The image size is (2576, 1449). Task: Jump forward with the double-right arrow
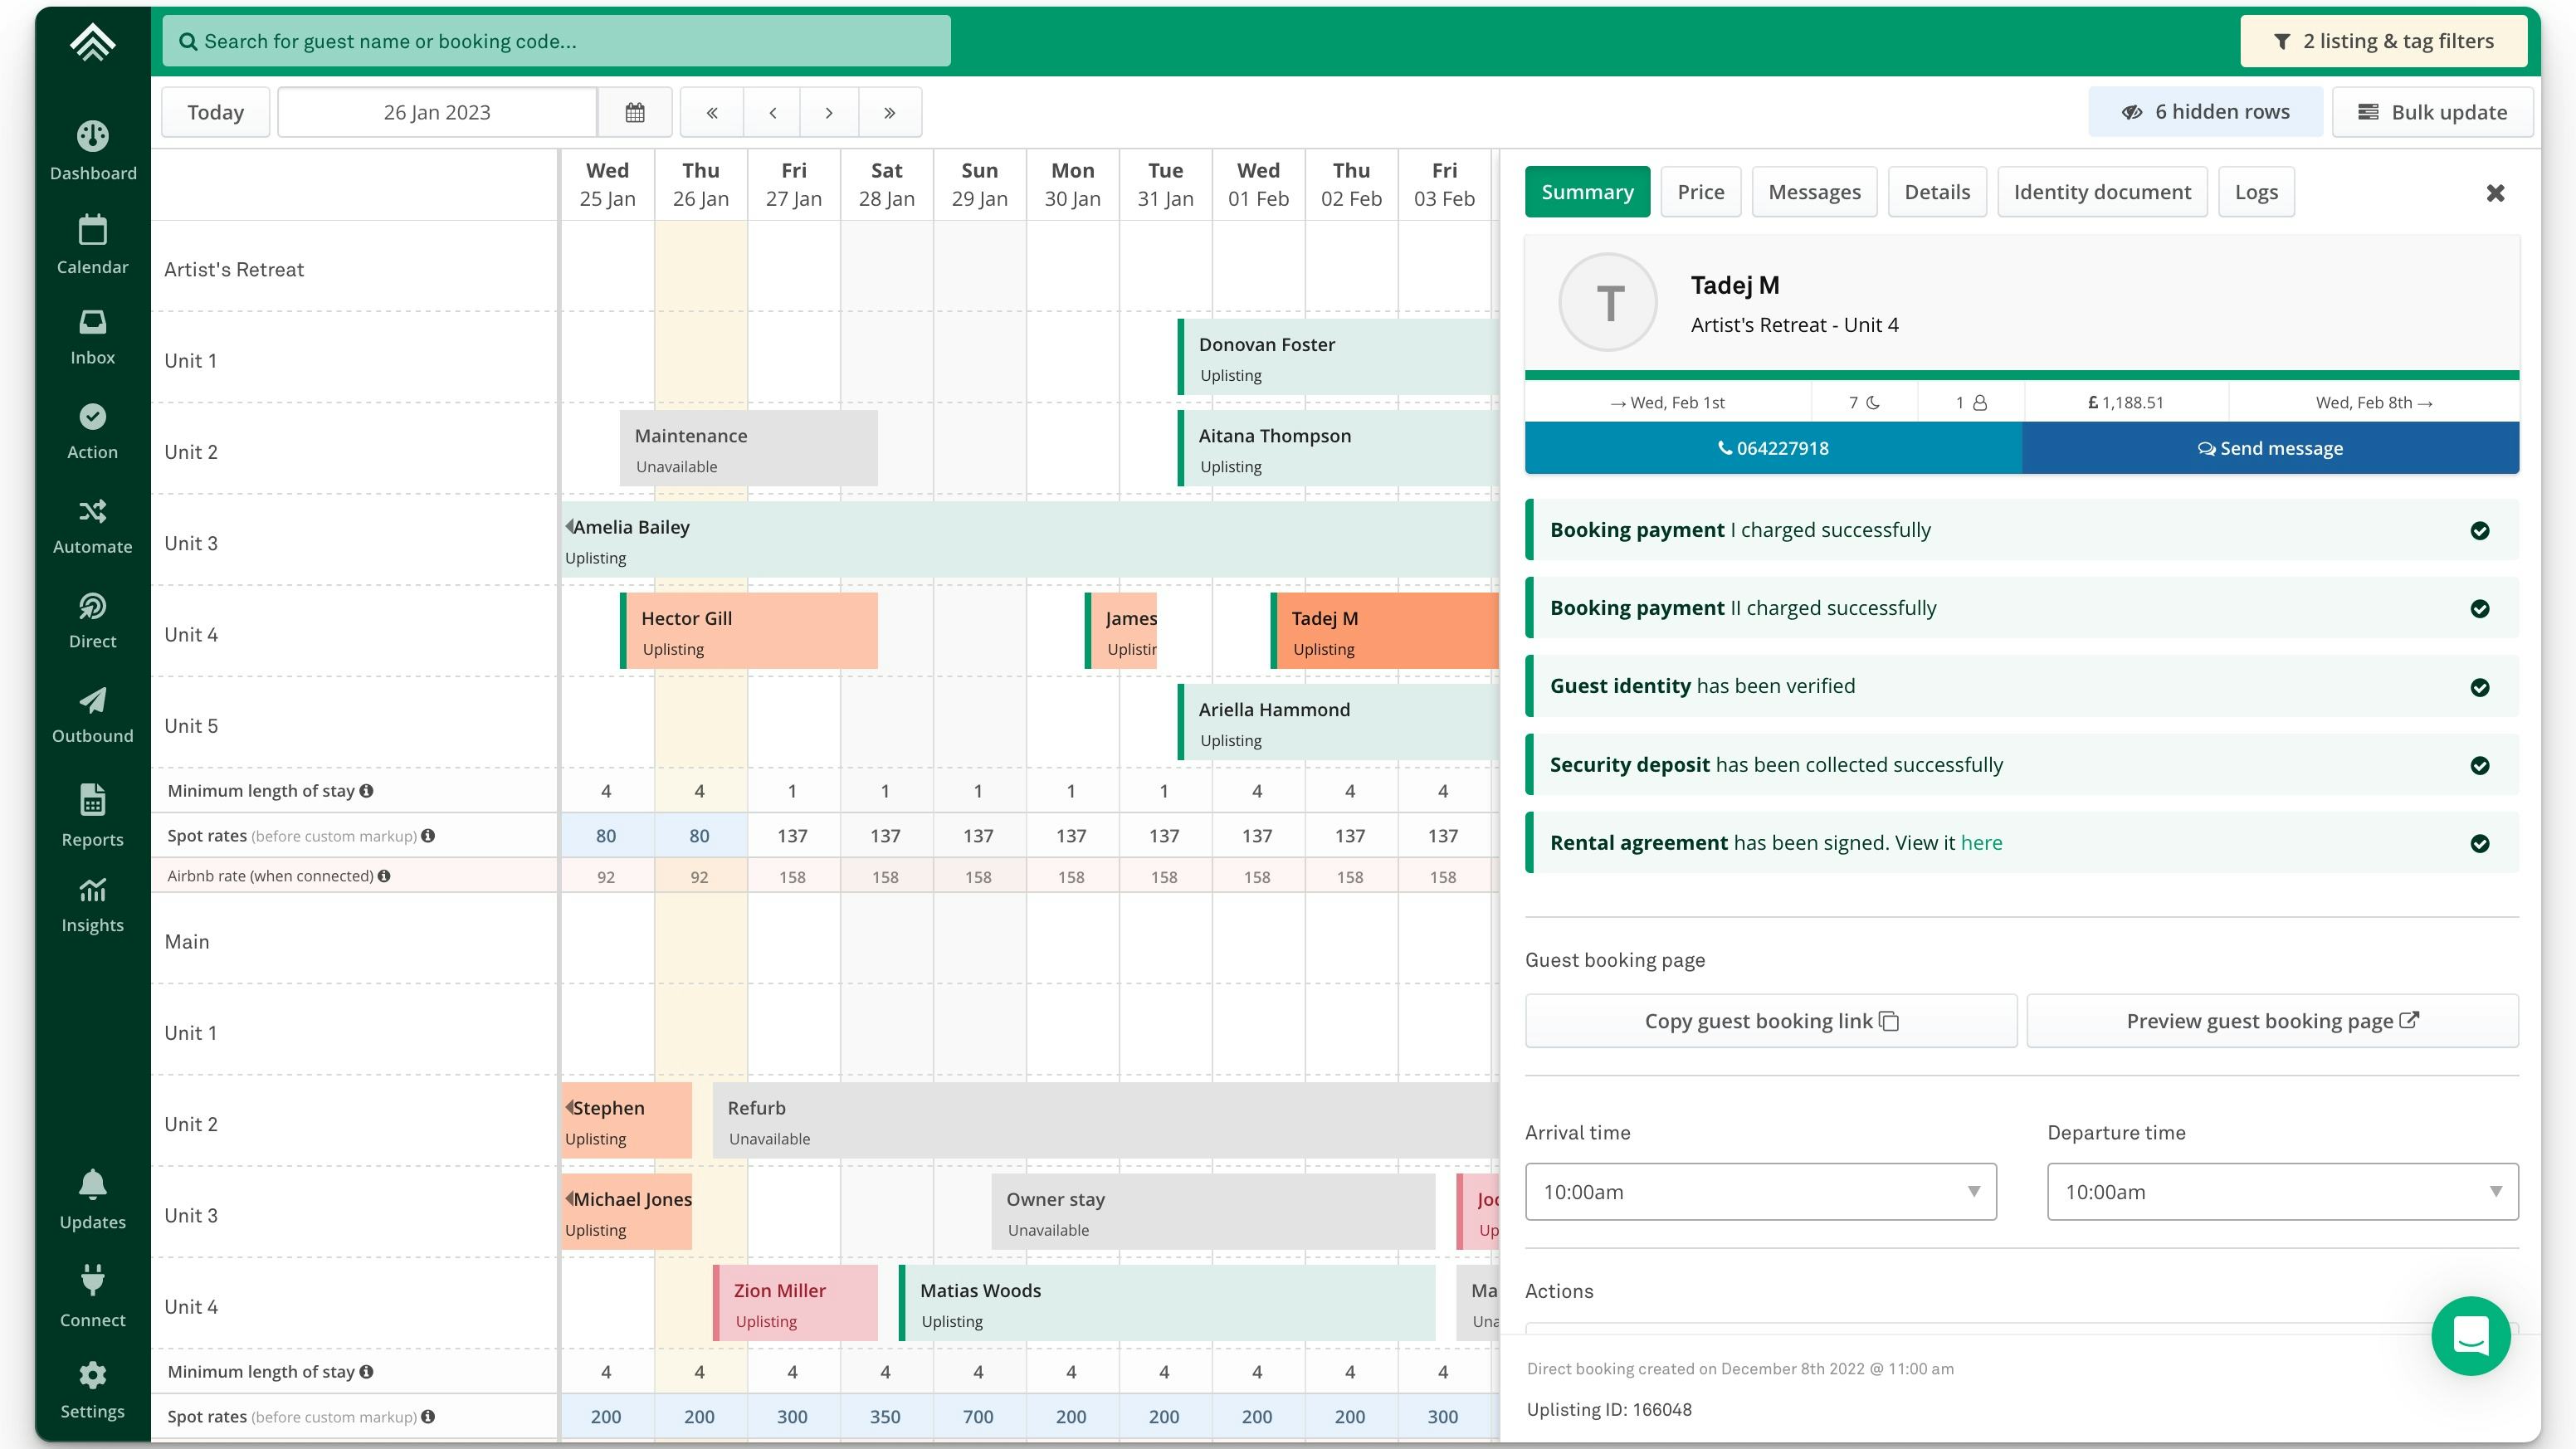click(889, 112)
